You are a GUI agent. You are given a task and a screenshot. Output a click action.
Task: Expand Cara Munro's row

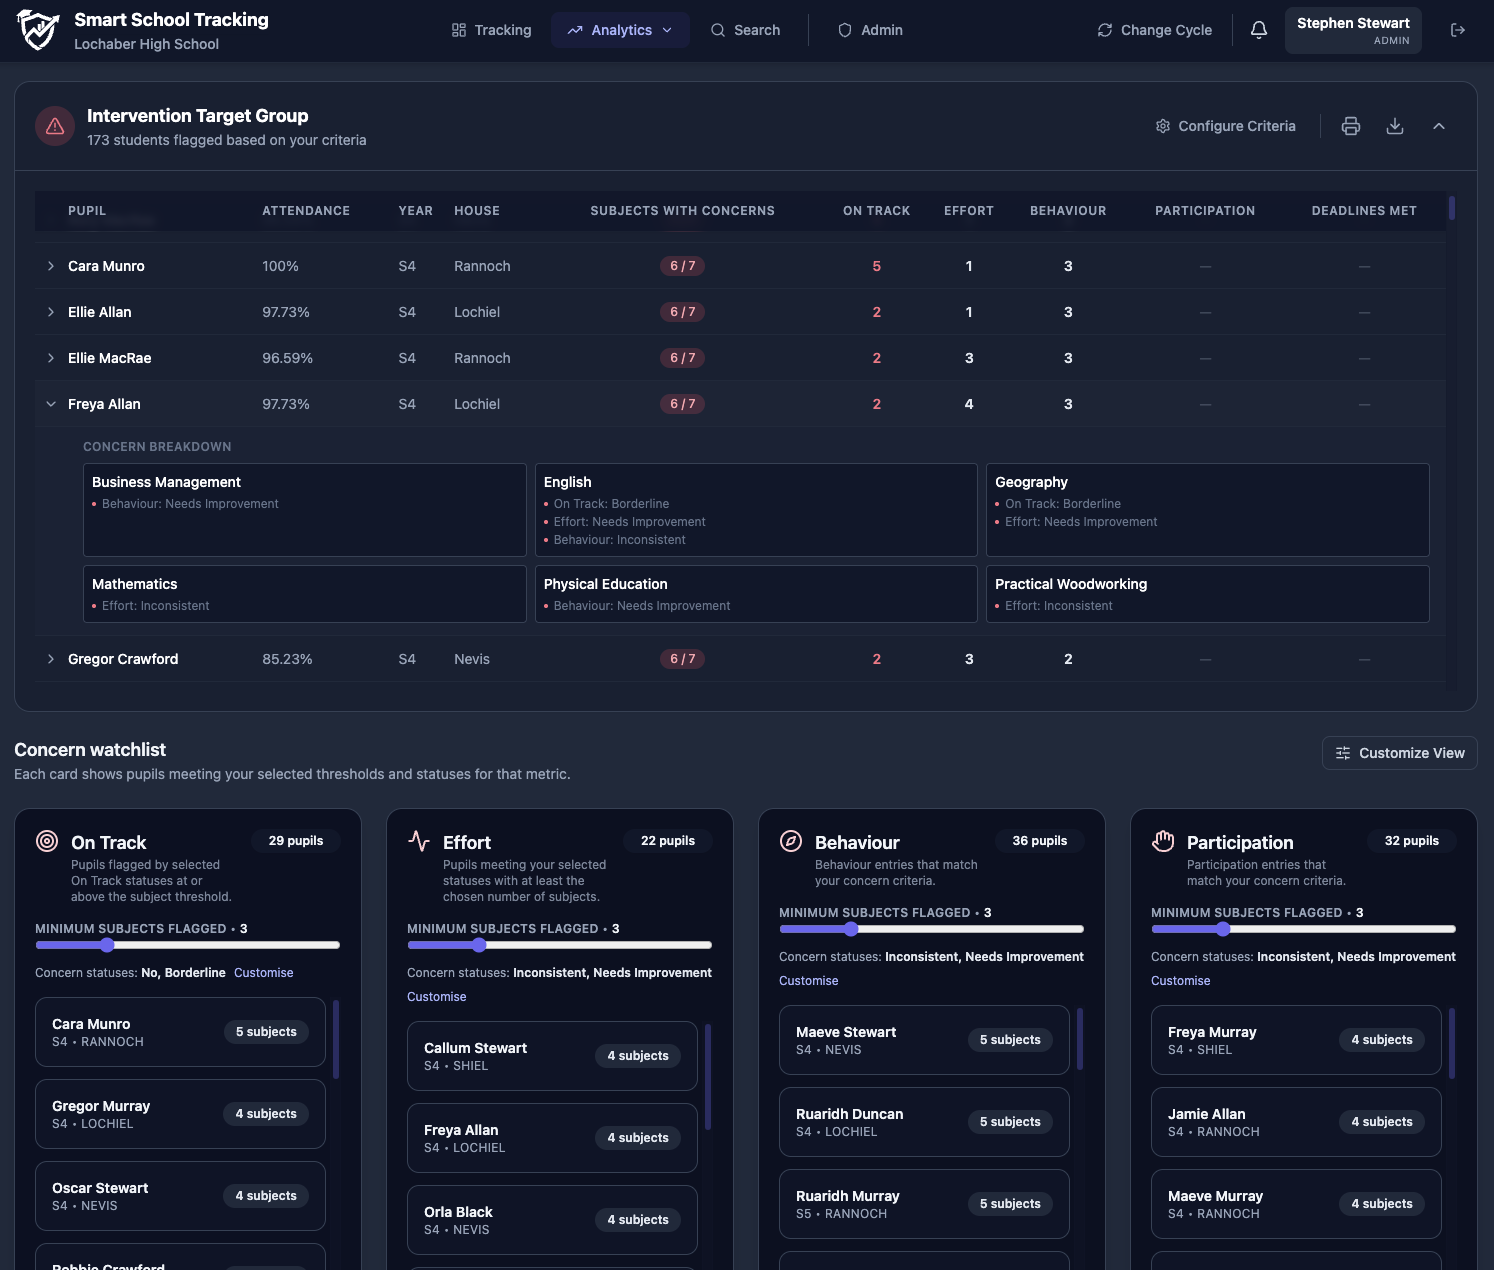[x=51, y=266]
